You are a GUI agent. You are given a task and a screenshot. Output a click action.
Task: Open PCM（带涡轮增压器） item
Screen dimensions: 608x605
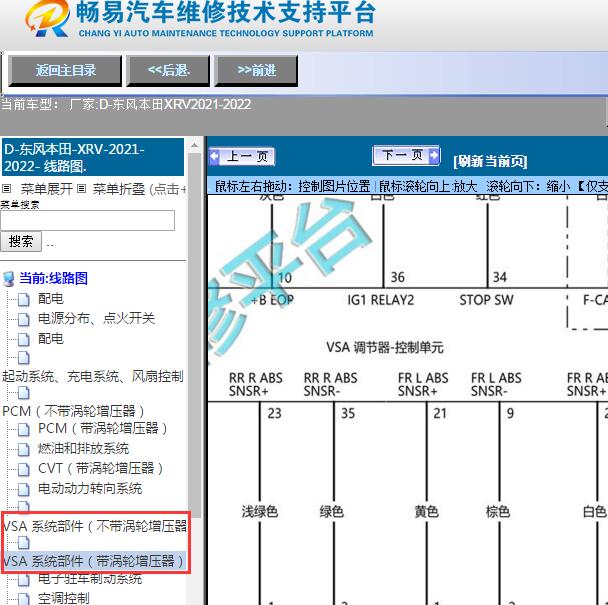coord(103,429)
